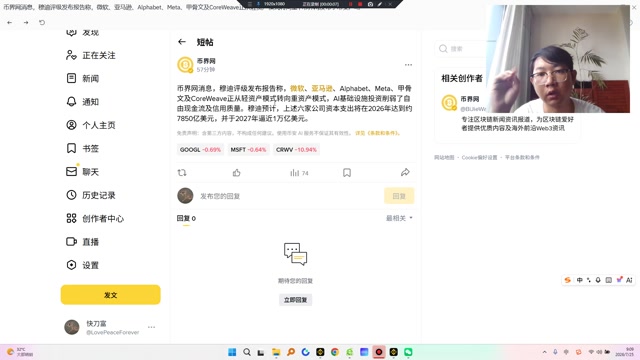Share the post with the share arrow icon

[405, 172]
